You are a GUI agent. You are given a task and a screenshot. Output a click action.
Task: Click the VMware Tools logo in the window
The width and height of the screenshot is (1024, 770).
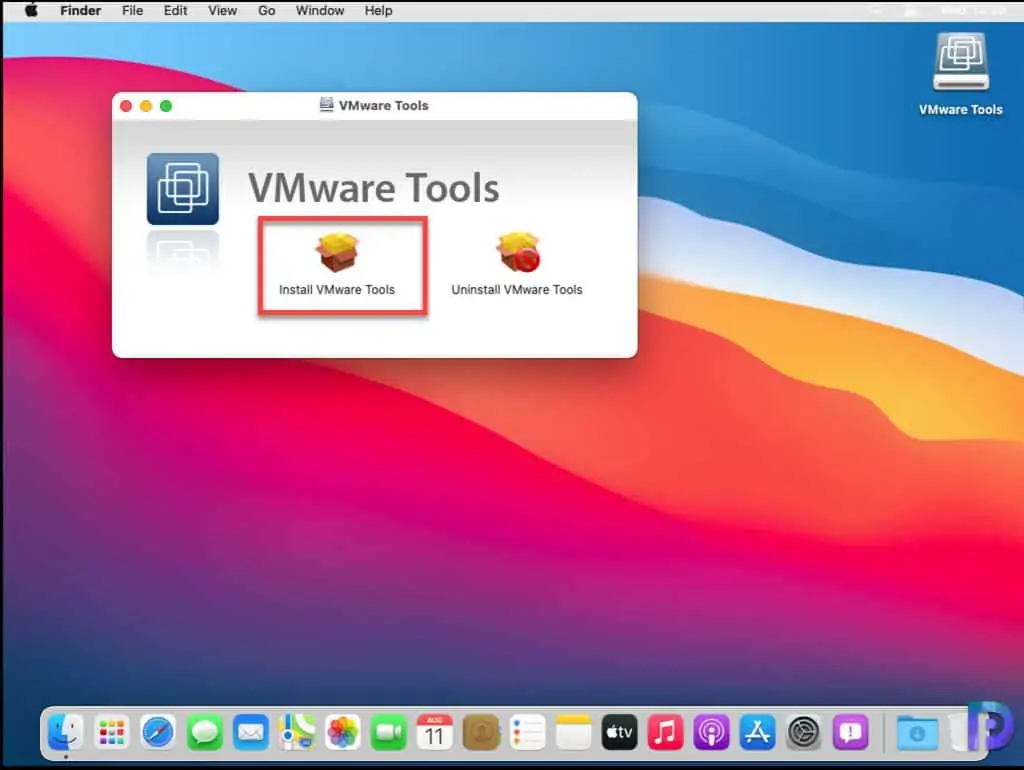coord(183,189)
